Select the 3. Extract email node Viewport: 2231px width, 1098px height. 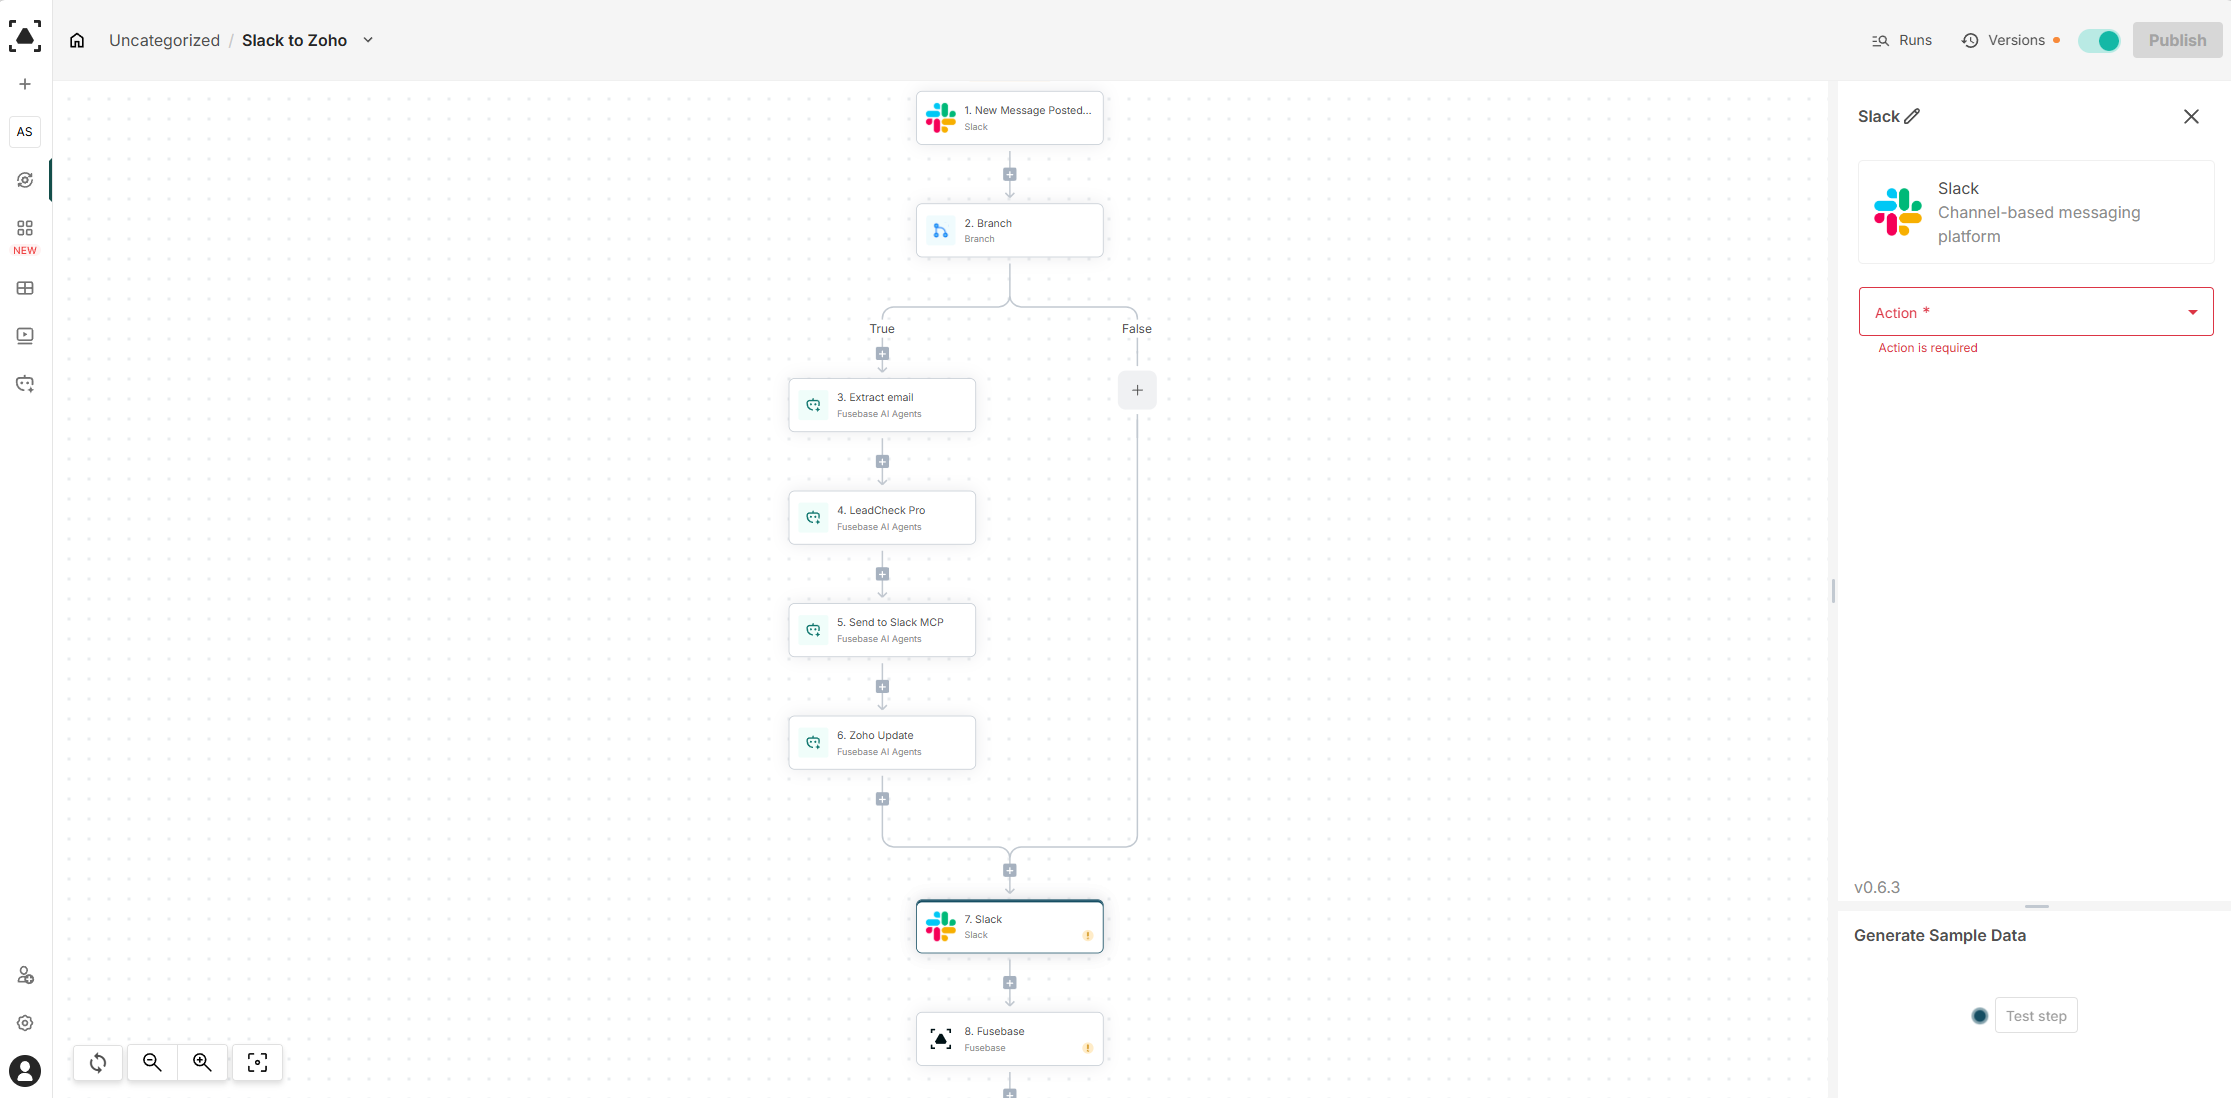point(882,405)
